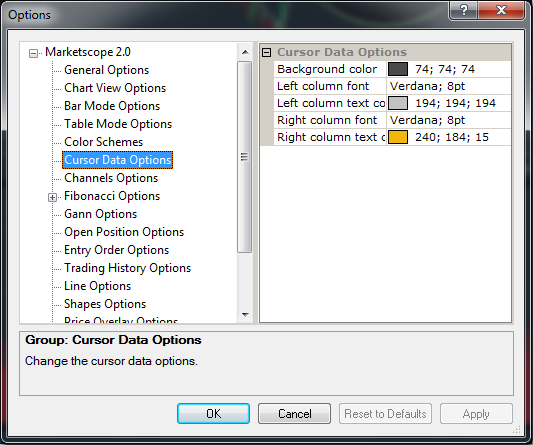Viewport: 533px width, 445px height.
Task: Click the tree scroll up arrow
Action: pos(245,52)
